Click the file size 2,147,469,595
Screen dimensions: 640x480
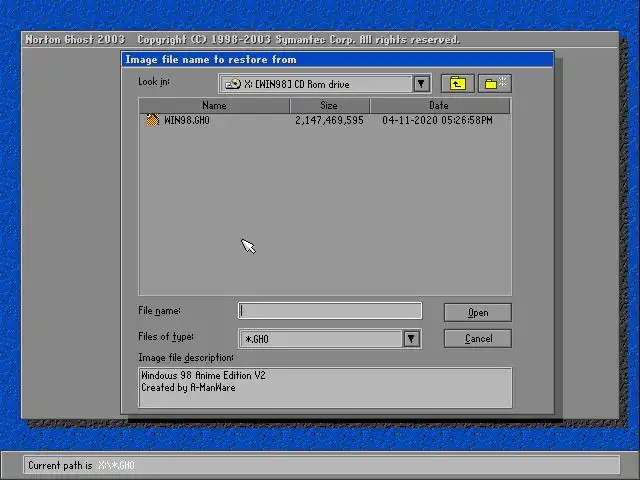coord(329,120)
